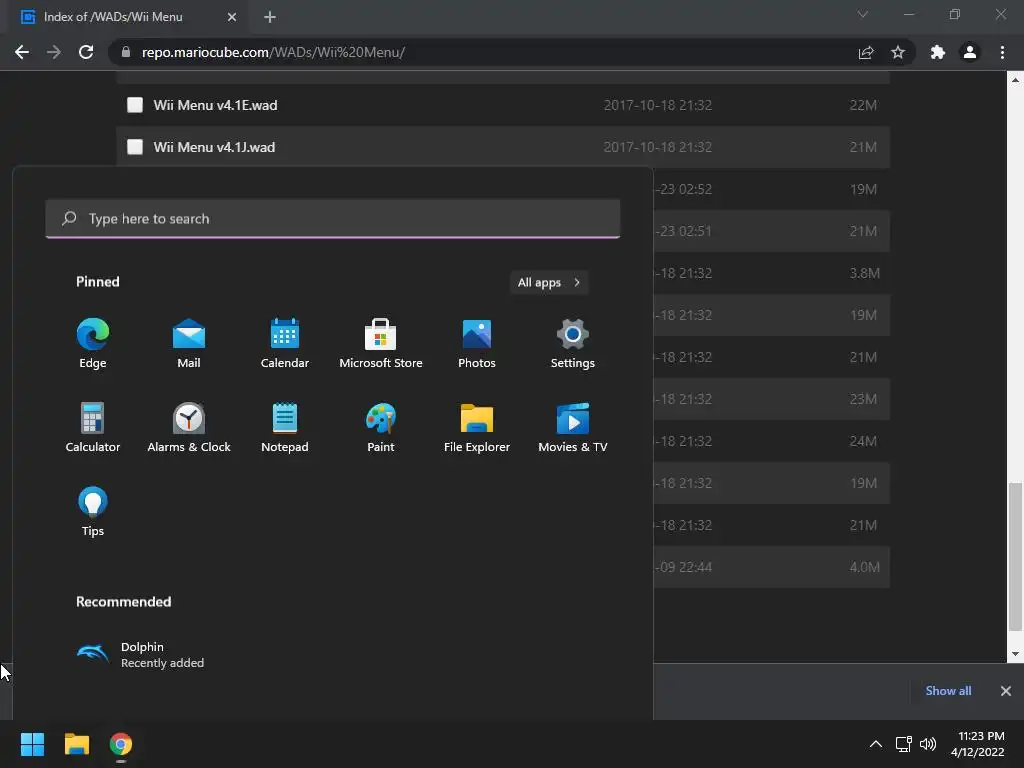
Task: Share this page from address bar
Action: pyautogui.click(x=866, y=52)
